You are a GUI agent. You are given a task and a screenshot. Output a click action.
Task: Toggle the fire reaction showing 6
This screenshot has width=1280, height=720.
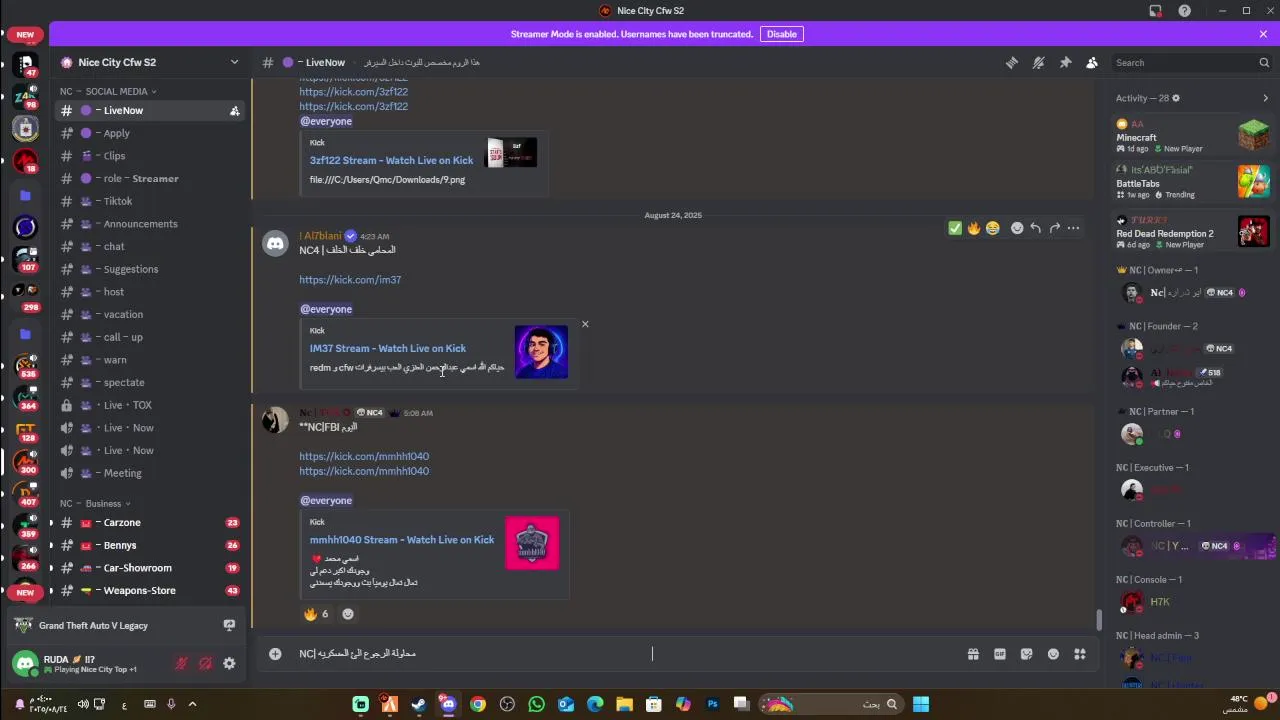pos(317,613)
